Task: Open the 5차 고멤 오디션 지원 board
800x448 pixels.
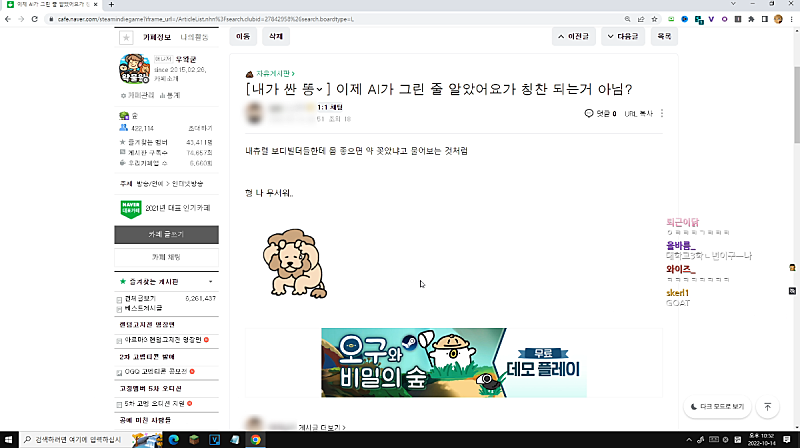Action: (x=155, y=404)
